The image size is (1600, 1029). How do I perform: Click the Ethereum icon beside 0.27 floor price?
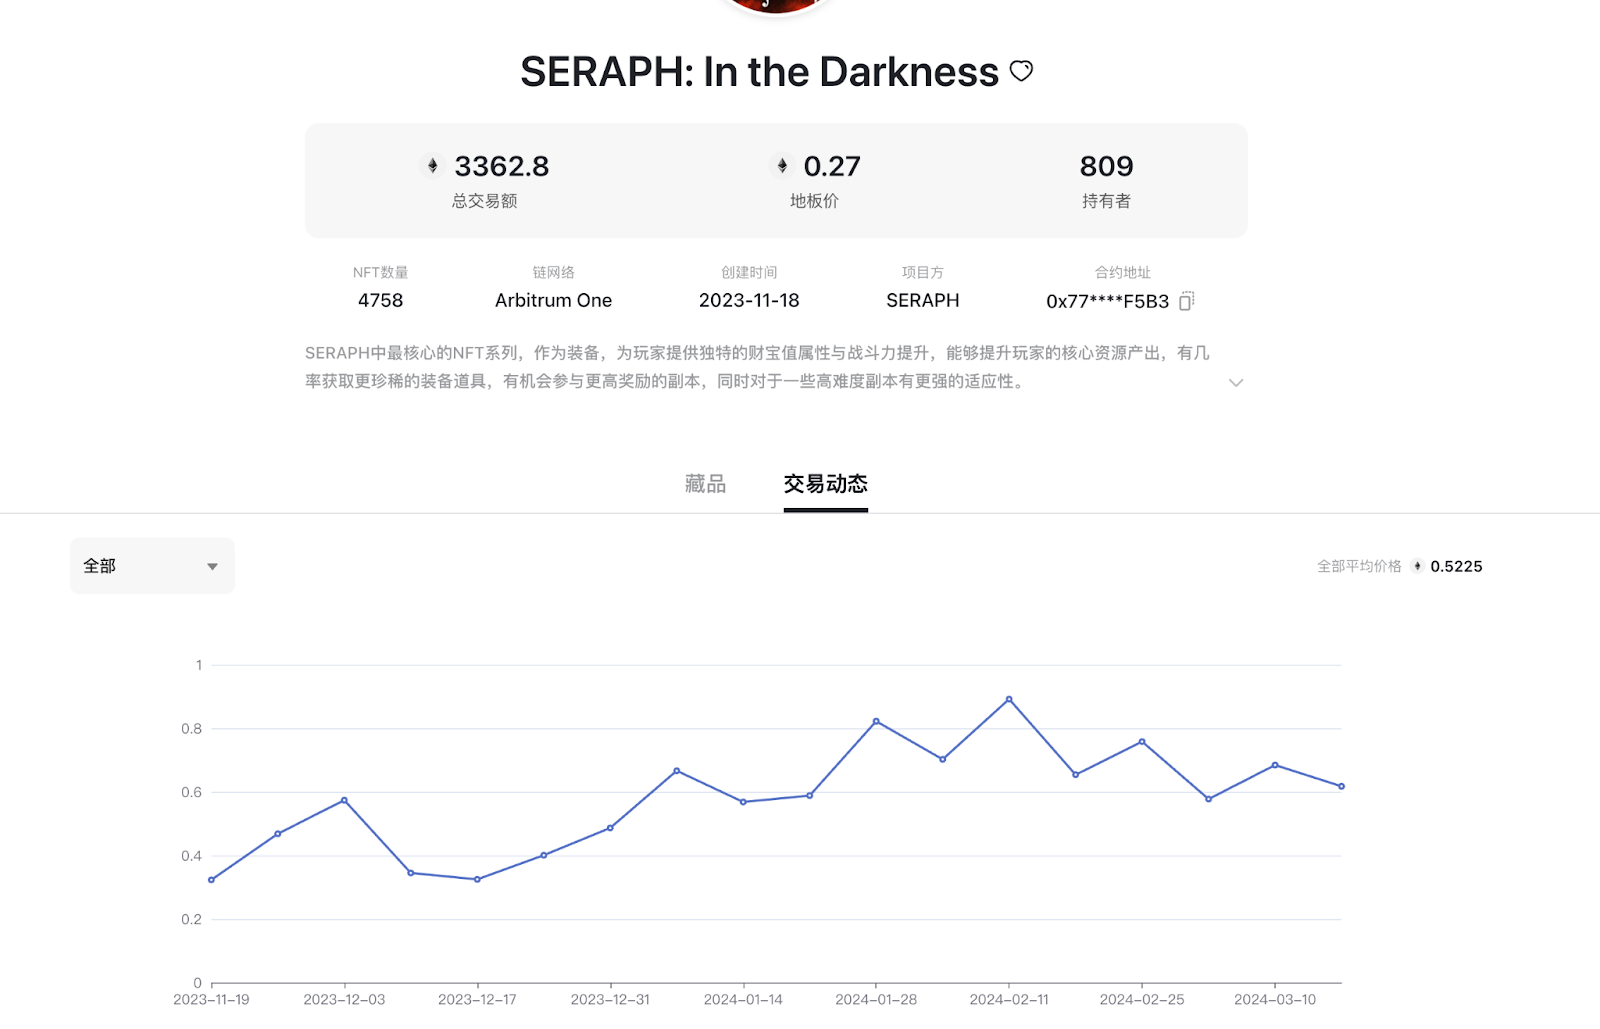782,166
